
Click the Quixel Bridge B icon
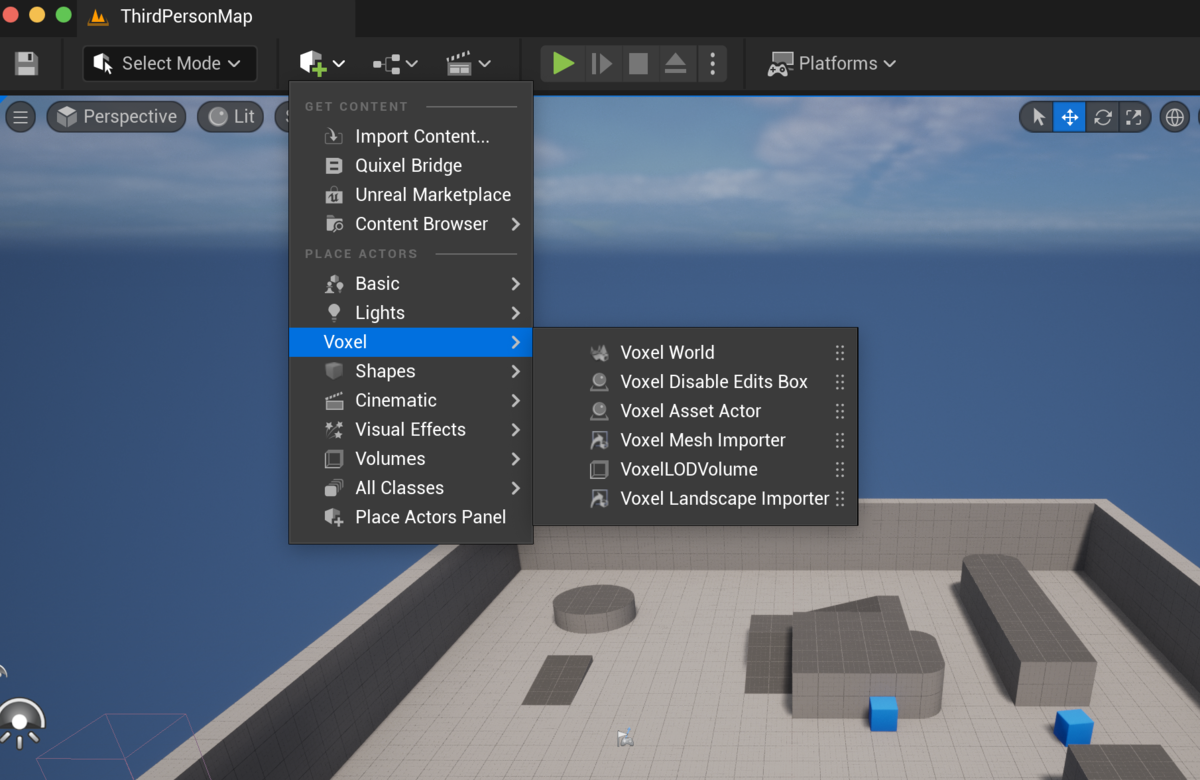[334, 166]
